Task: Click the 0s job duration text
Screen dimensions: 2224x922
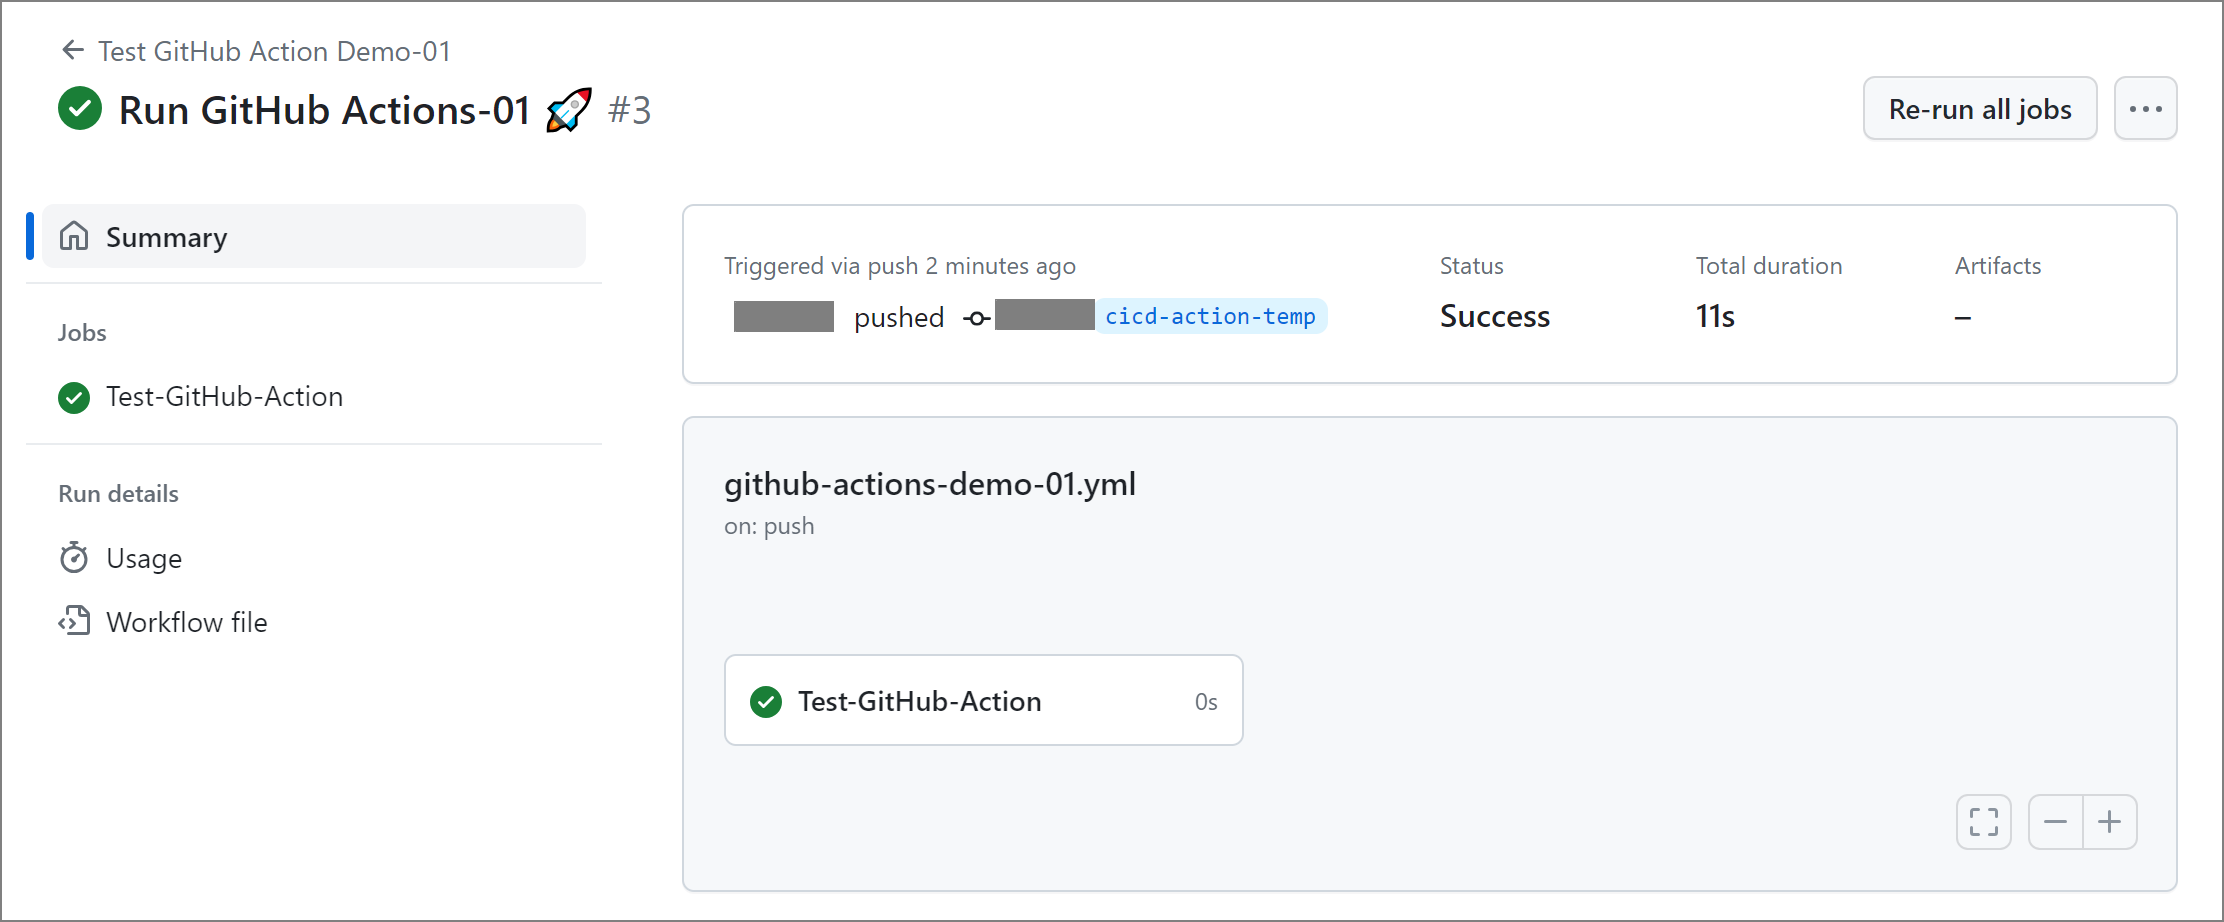Action: pyautogui.click(x=1206, y=702)
